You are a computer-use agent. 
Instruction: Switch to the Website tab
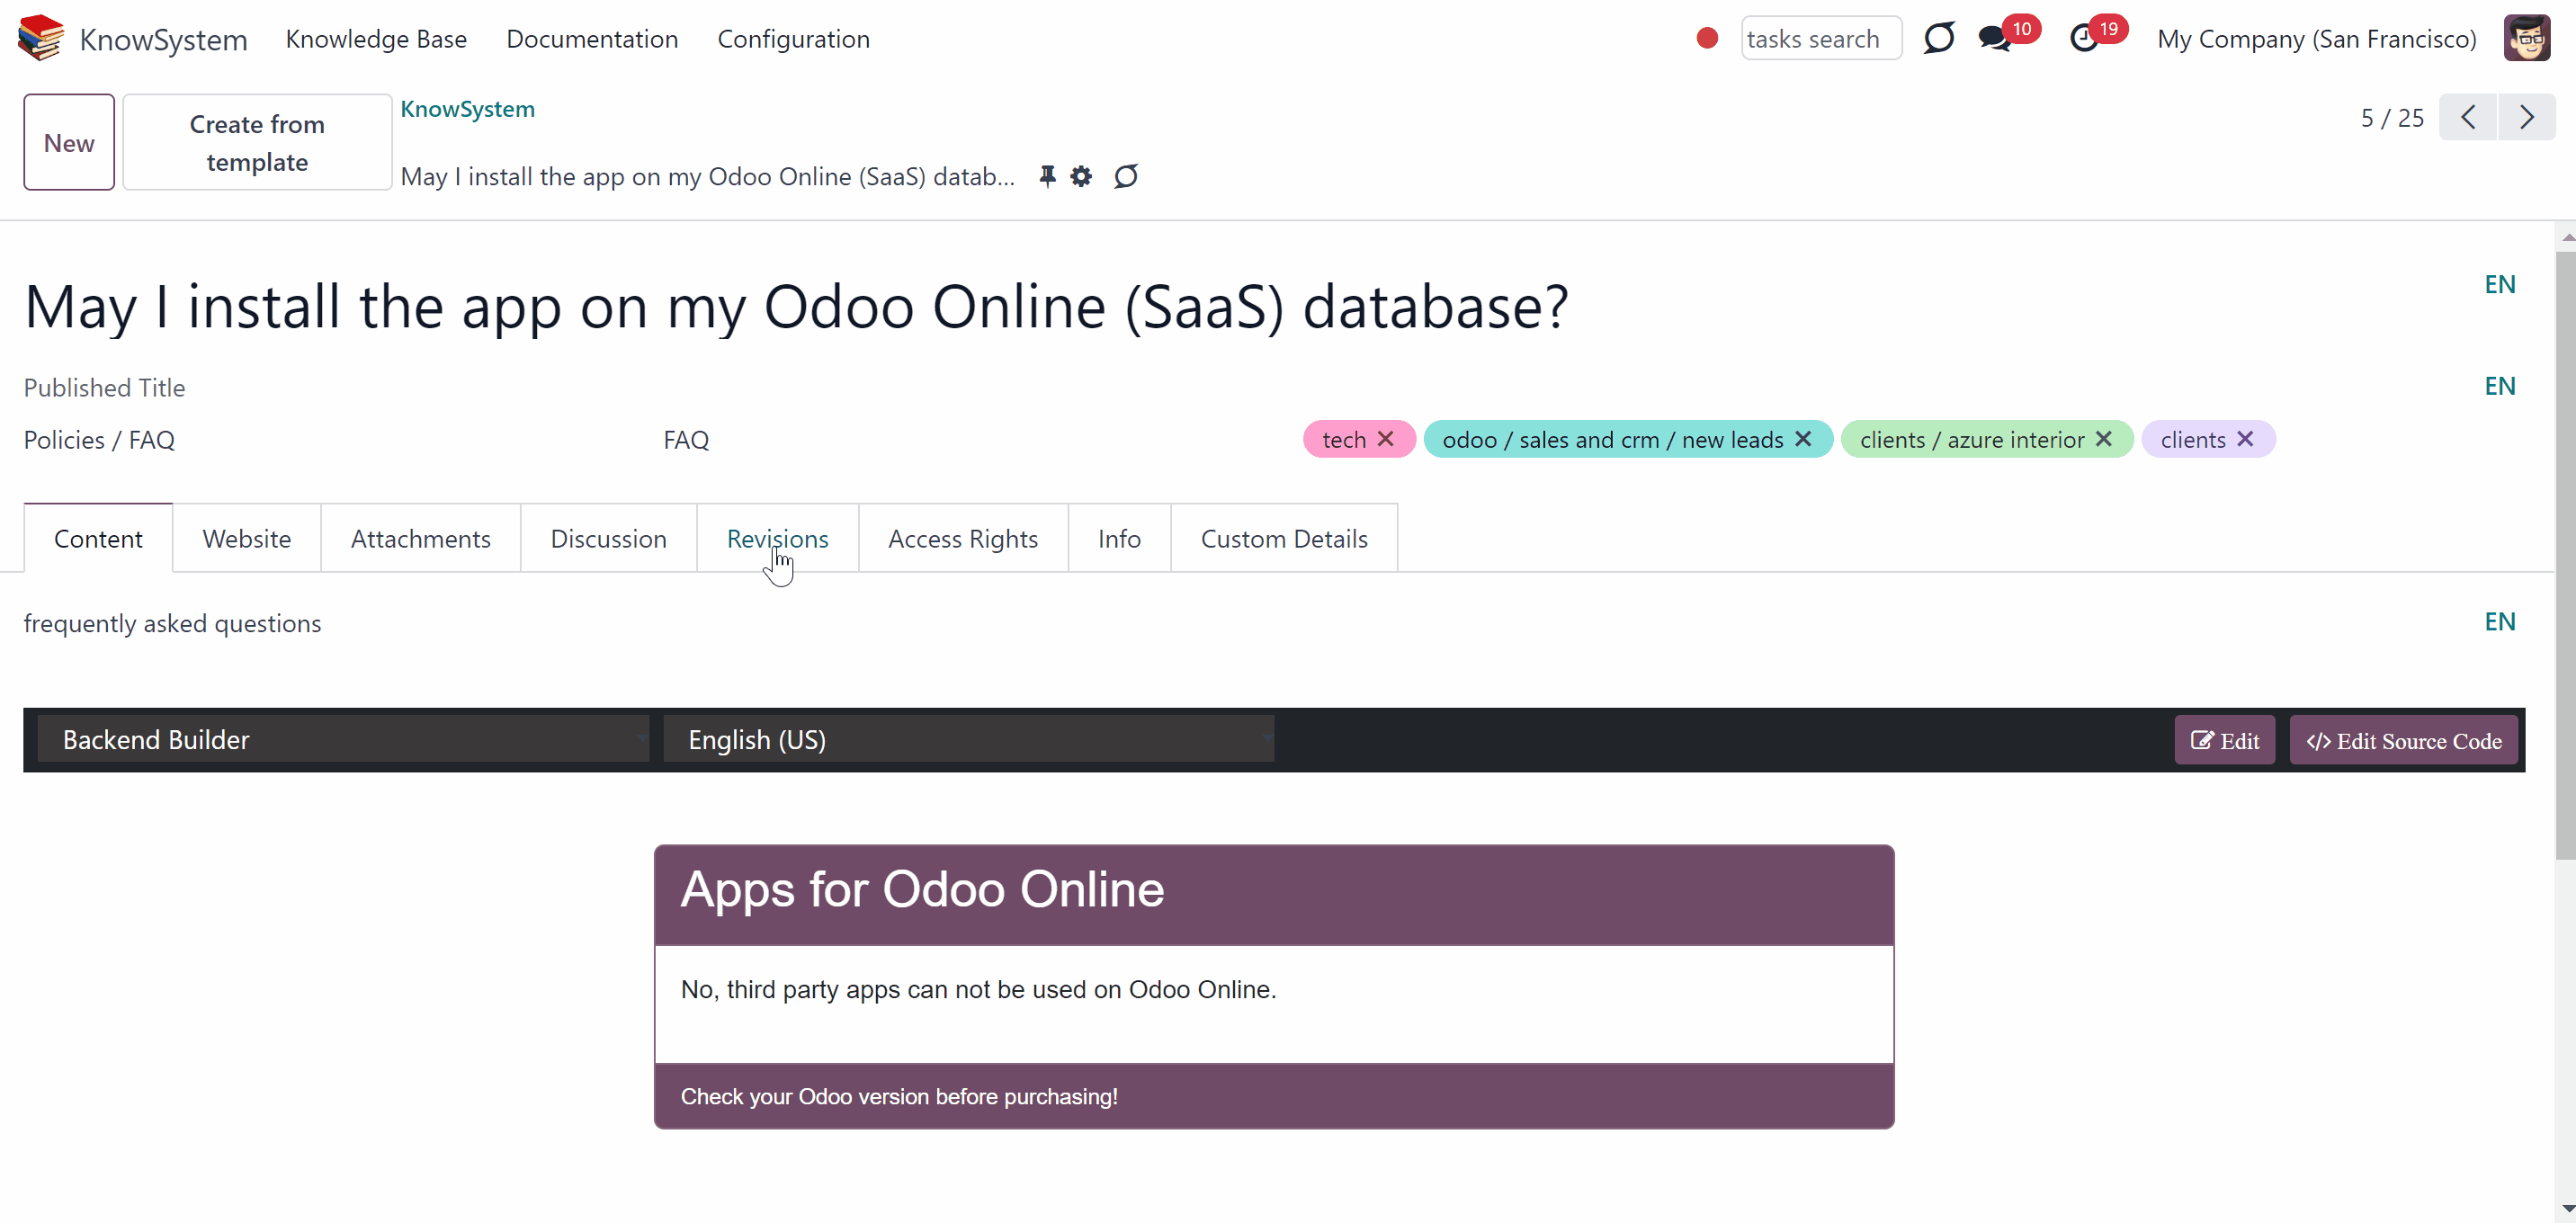pyautogui.click(x=247, y=538)
